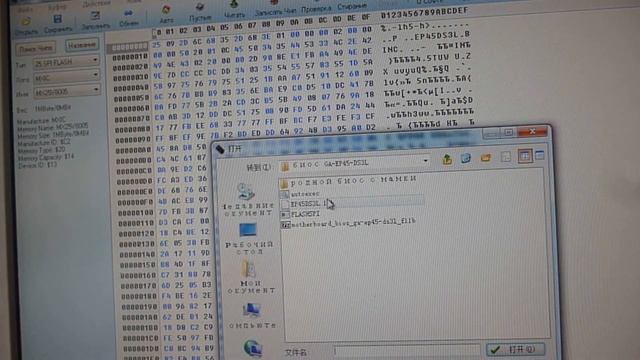The image size is (640, 360).
Task: Click the Заполнить buffer toolbar icon
Action: coord(96,16)
